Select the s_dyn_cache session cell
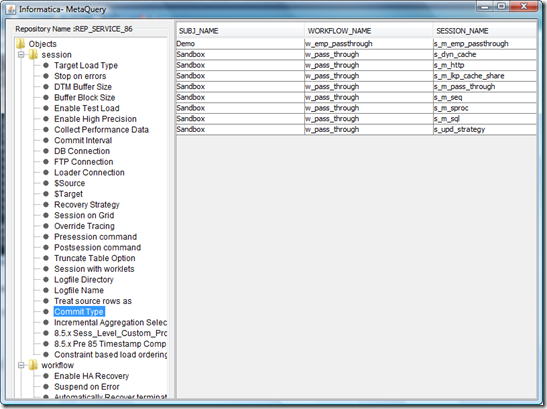 pos(485,54)
